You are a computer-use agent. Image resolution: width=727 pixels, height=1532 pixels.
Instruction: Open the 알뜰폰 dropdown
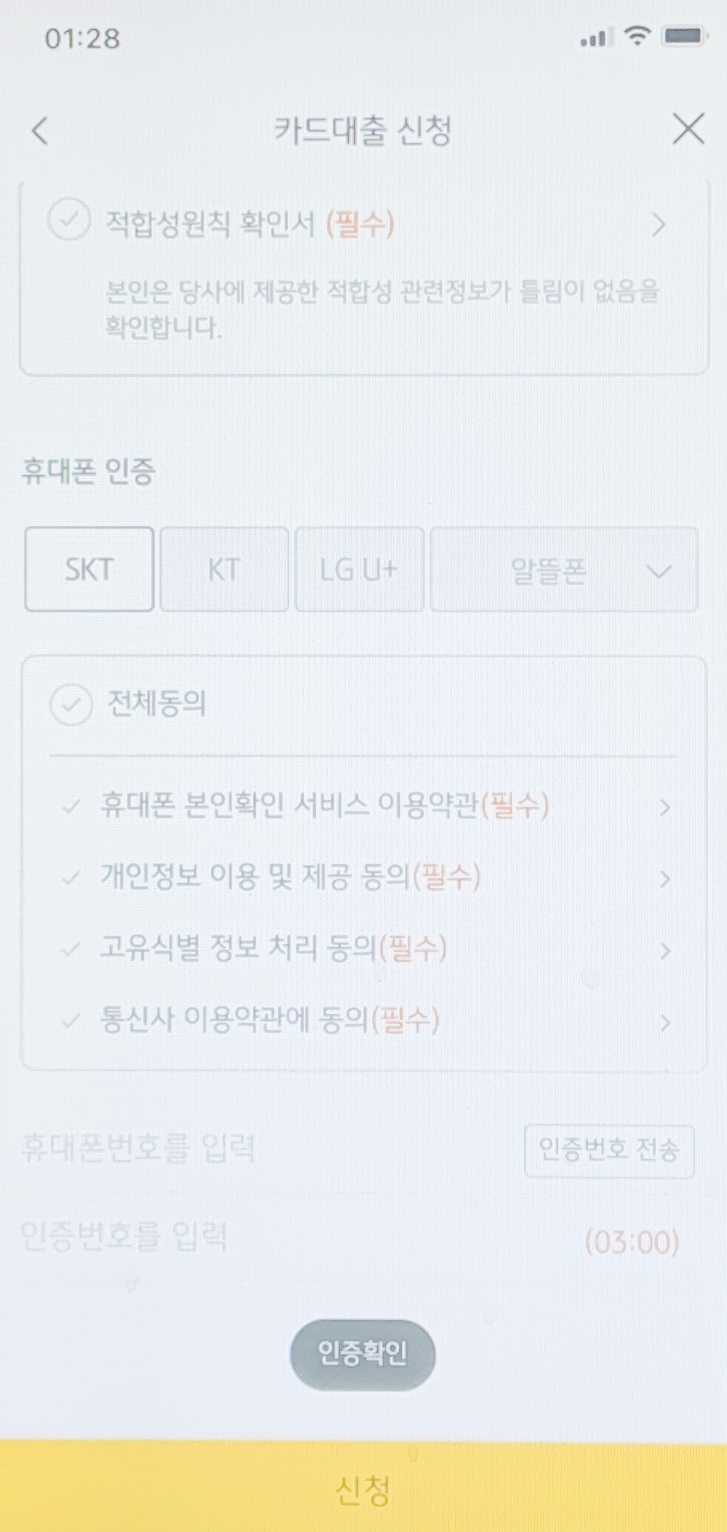[564, 570]
